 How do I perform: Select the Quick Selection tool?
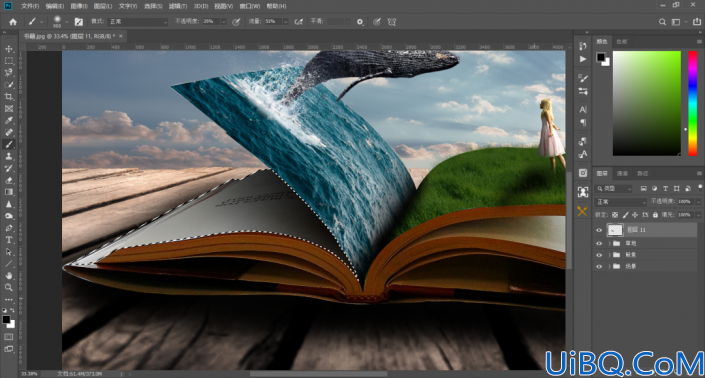tap(9, 84)
